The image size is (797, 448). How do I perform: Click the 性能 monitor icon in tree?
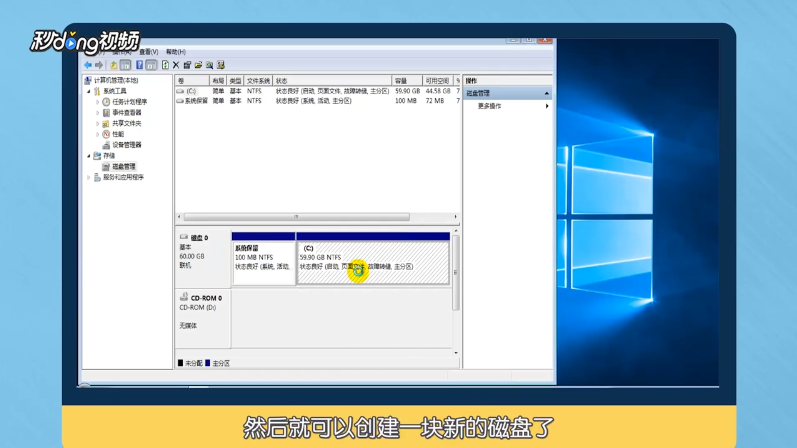tap(106, 134)
